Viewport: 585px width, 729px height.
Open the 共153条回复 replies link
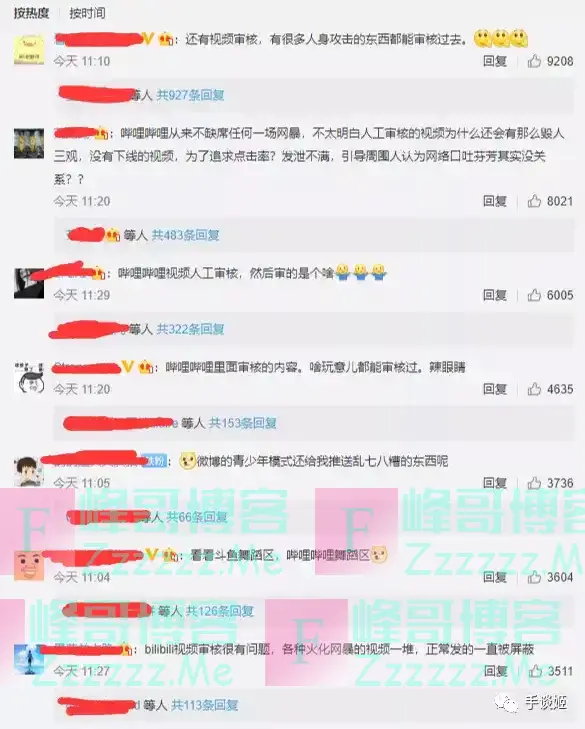coord(242,423)
